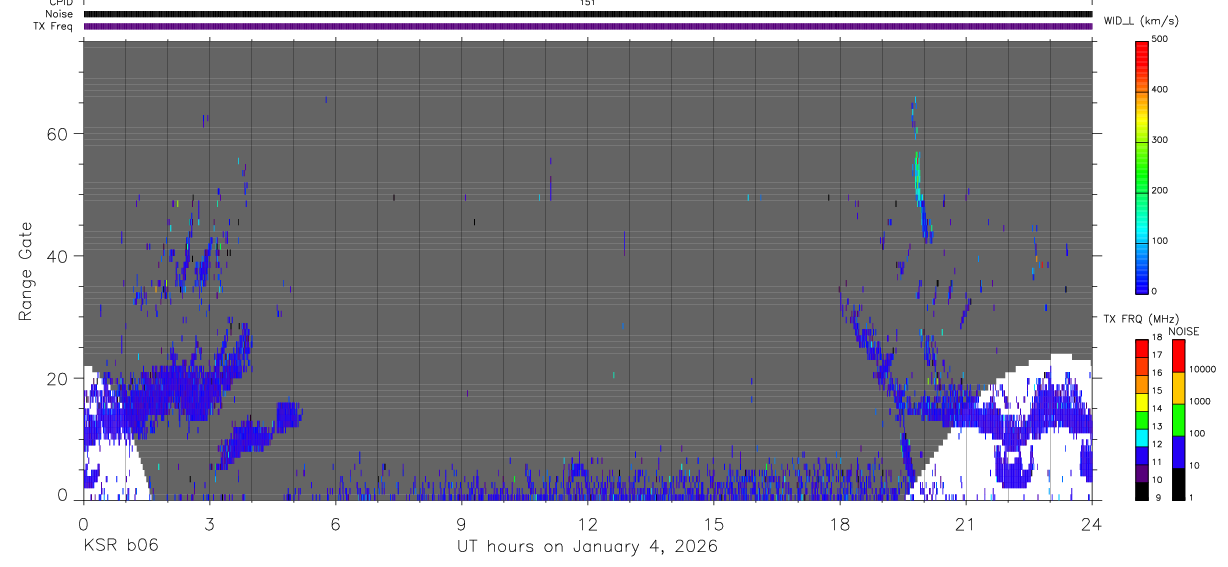1228x567 pixels.
Task: Click the 'UT hours on January 4, 2026' caption
Action: click(587, 547)
